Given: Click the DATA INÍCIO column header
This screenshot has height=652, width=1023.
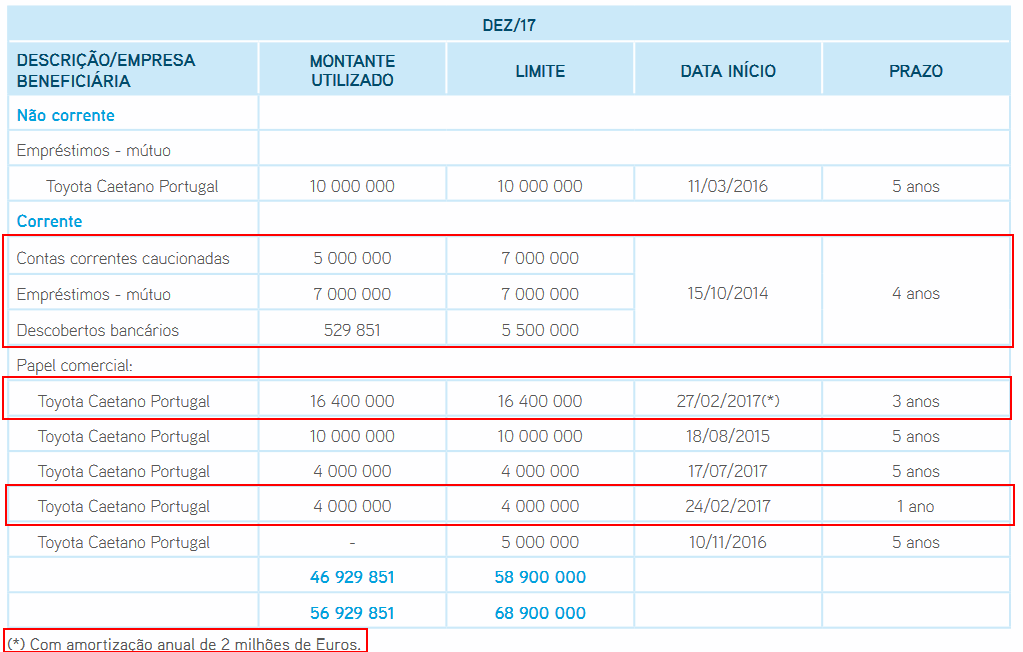Looking at the screenshot, I should click(x=728, y=71).
